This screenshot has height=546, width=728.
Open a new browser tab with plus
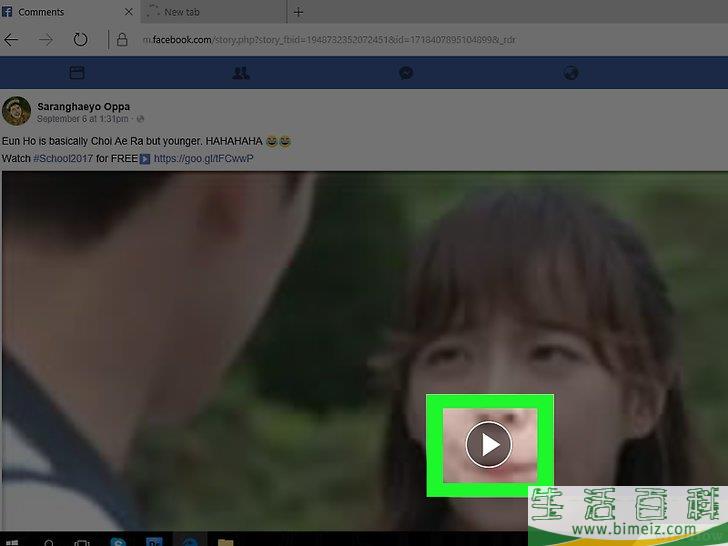tap(298, 12)
